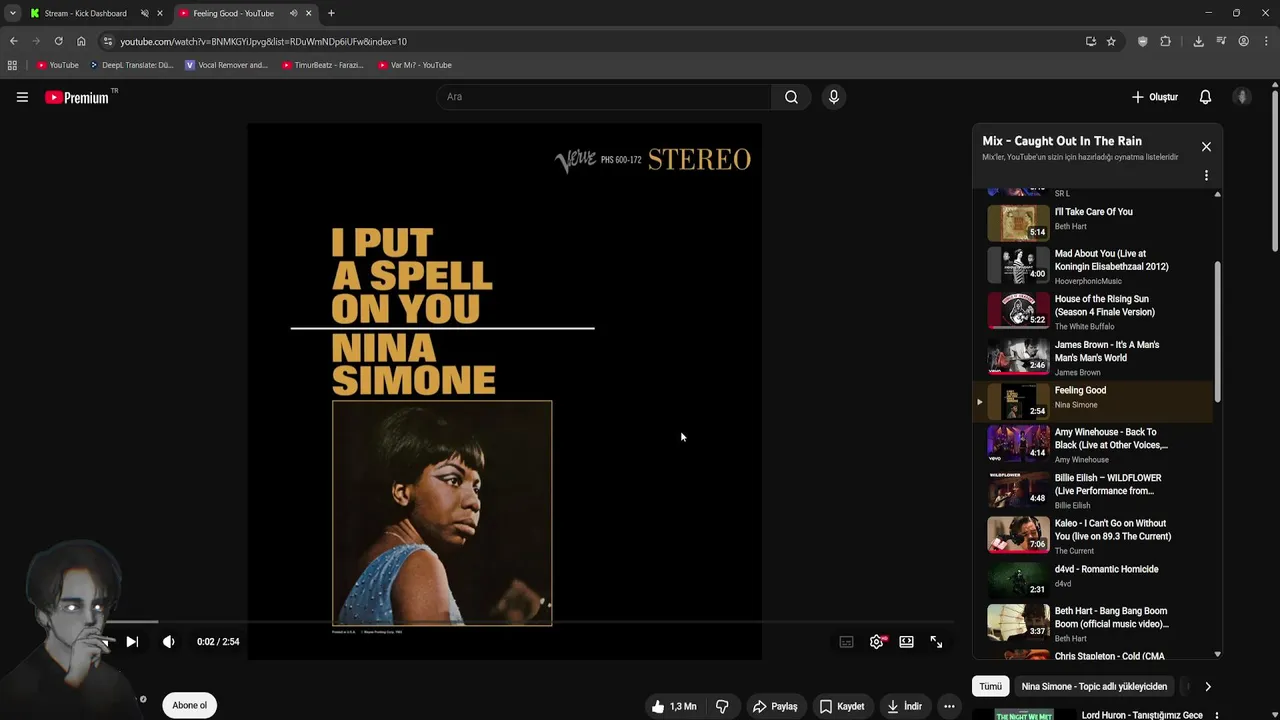Select Feeling Good playlist entry
This screenshot has width=1280, height=720.
pos(1093,402)
